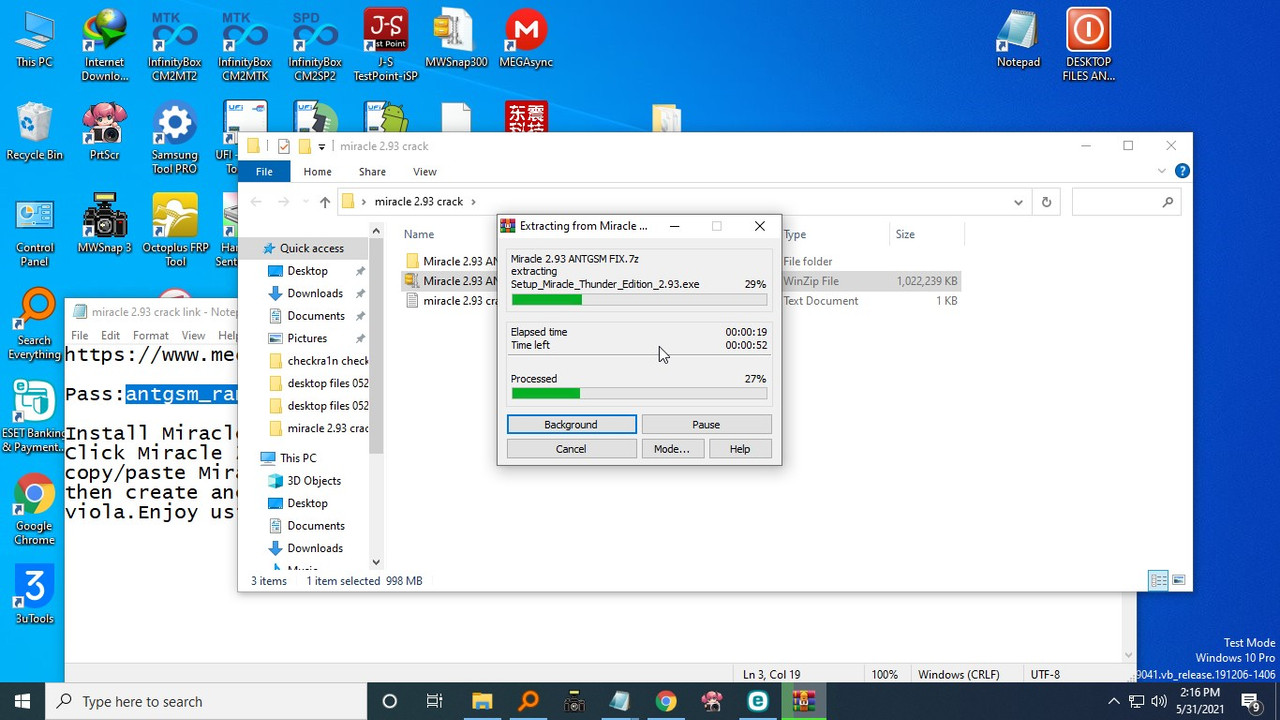Open Notepad View menu
This screenshot has height=720, width=1280.
(193, 336)
